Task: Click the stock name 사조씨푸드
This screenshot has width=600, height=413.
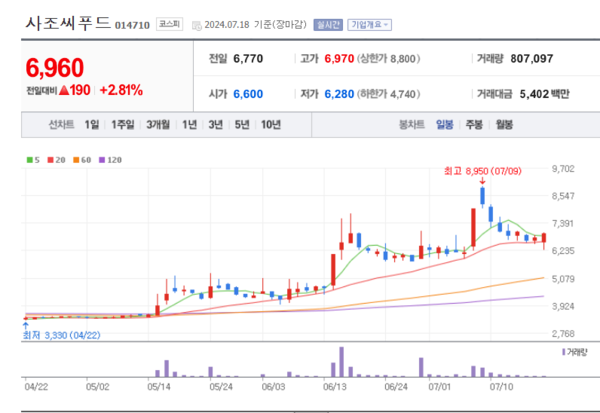Action: [68, 23]
